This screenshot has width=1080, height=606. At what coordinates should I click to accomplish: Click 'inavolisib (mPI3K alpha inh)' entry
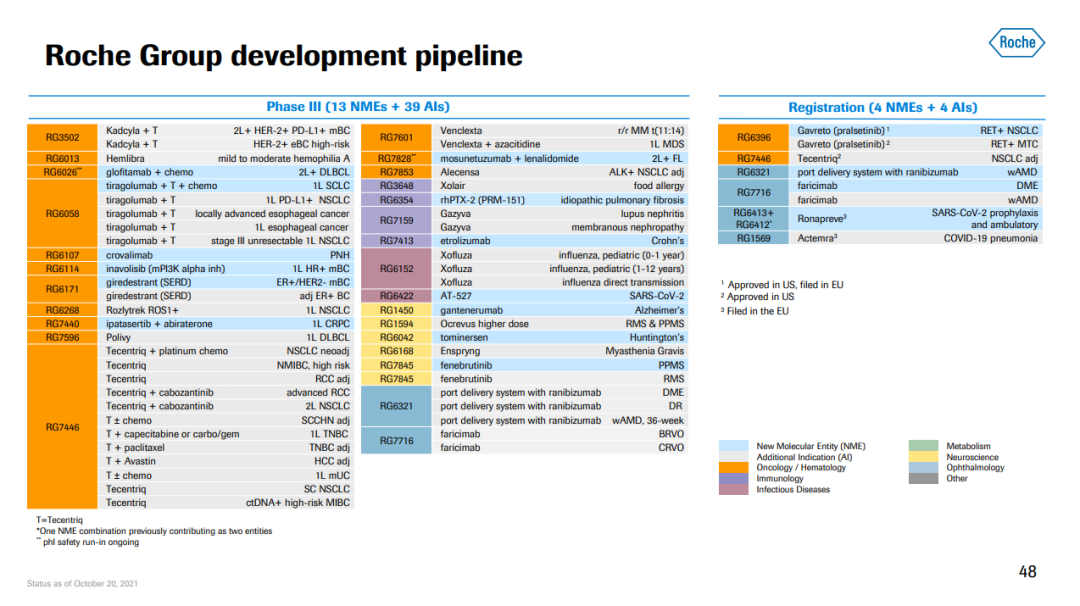tap(165, 269)
